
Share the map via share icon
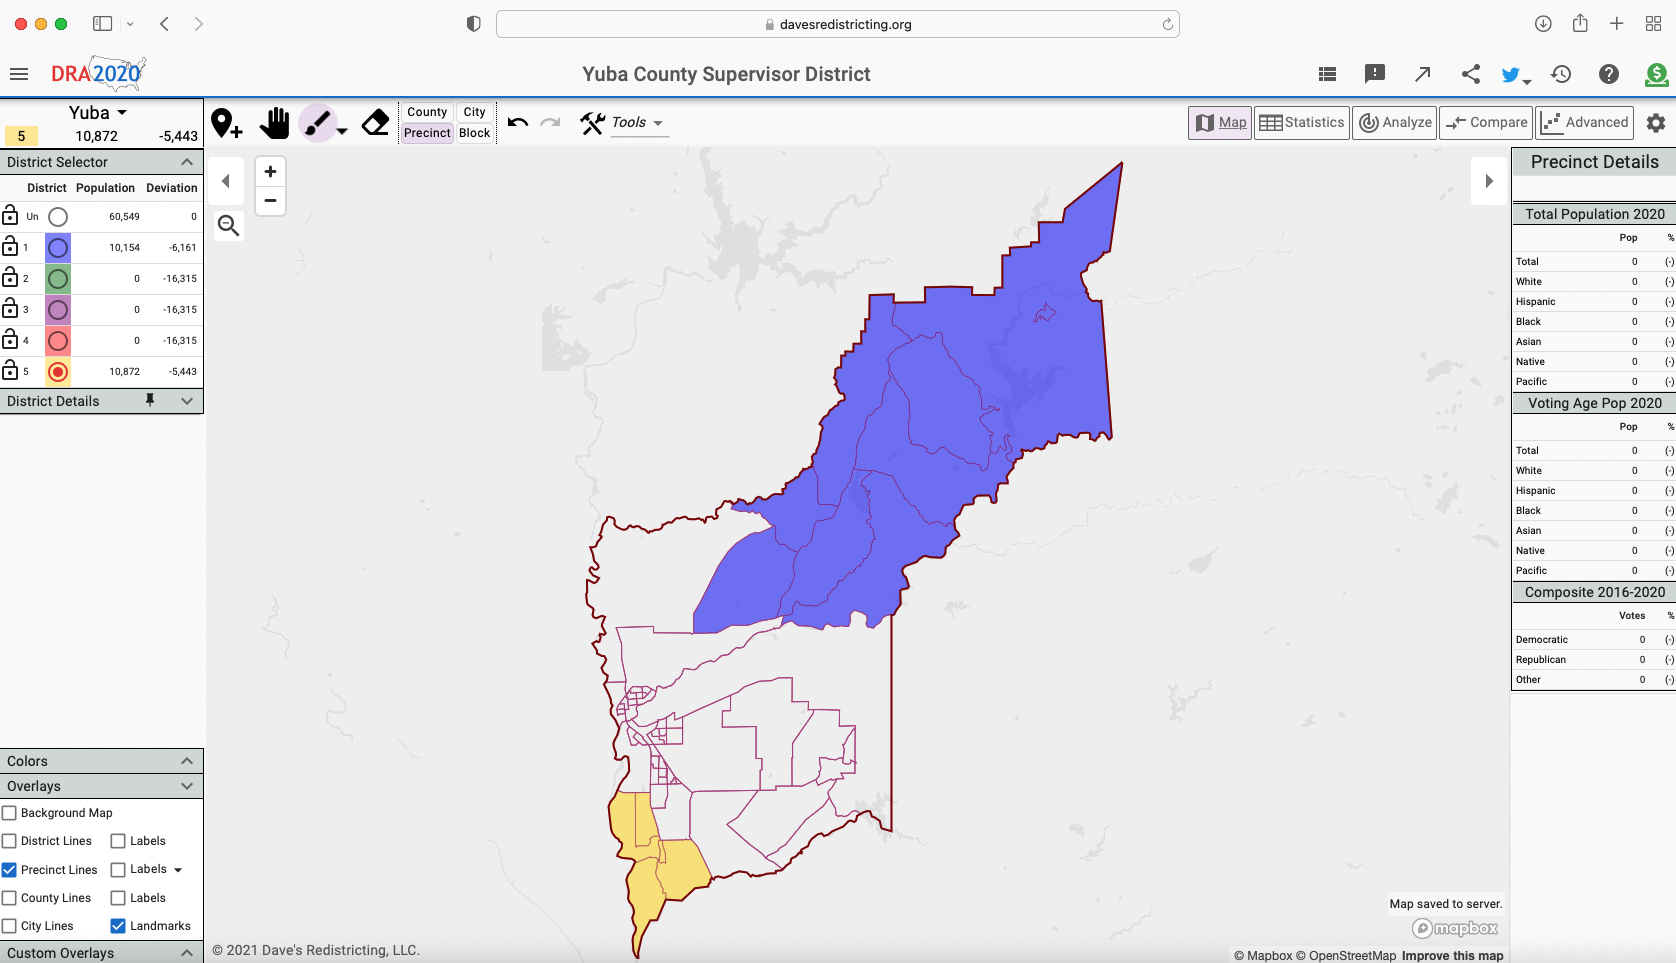click(x=1470, y=74)
